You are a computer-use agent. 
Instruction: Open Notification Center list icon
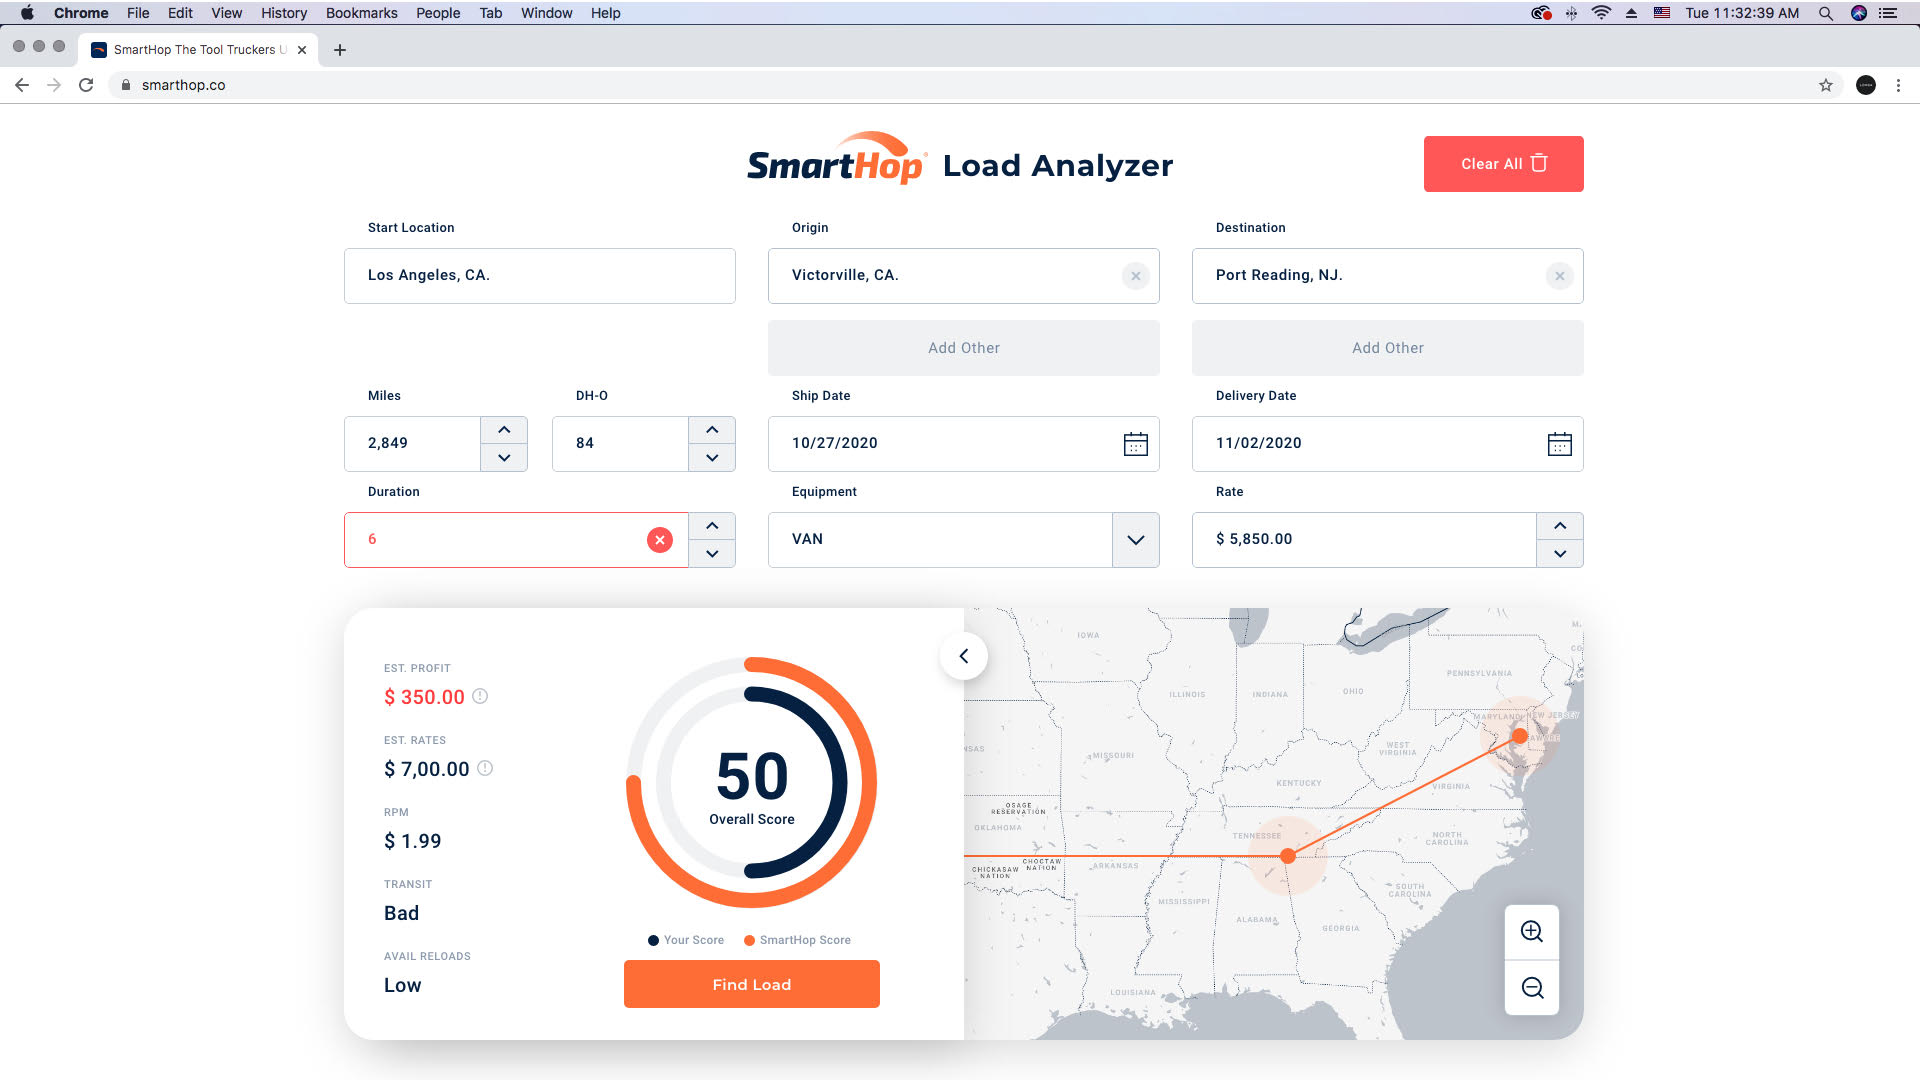point(1887,13)
